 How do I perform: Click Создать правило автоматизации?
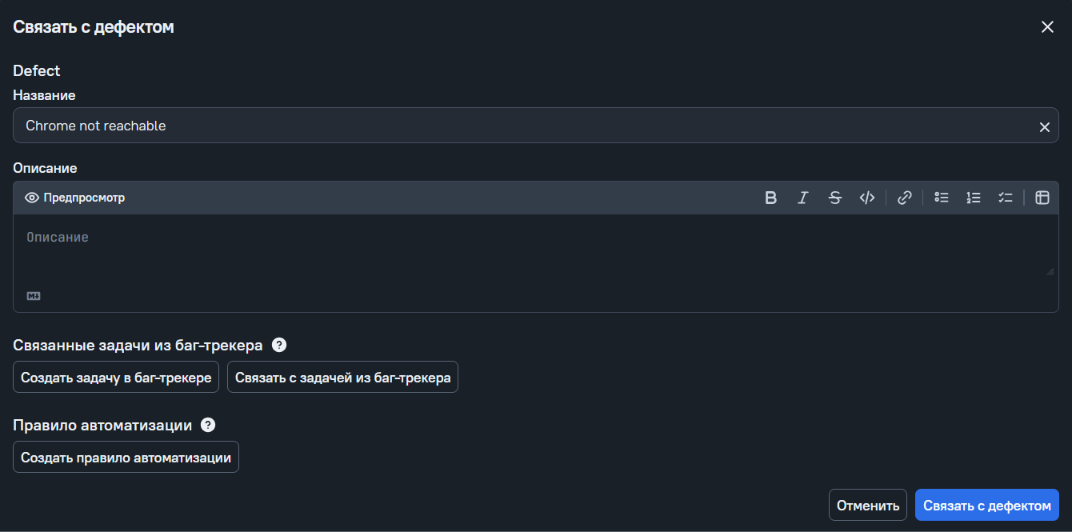coord(126,457)
